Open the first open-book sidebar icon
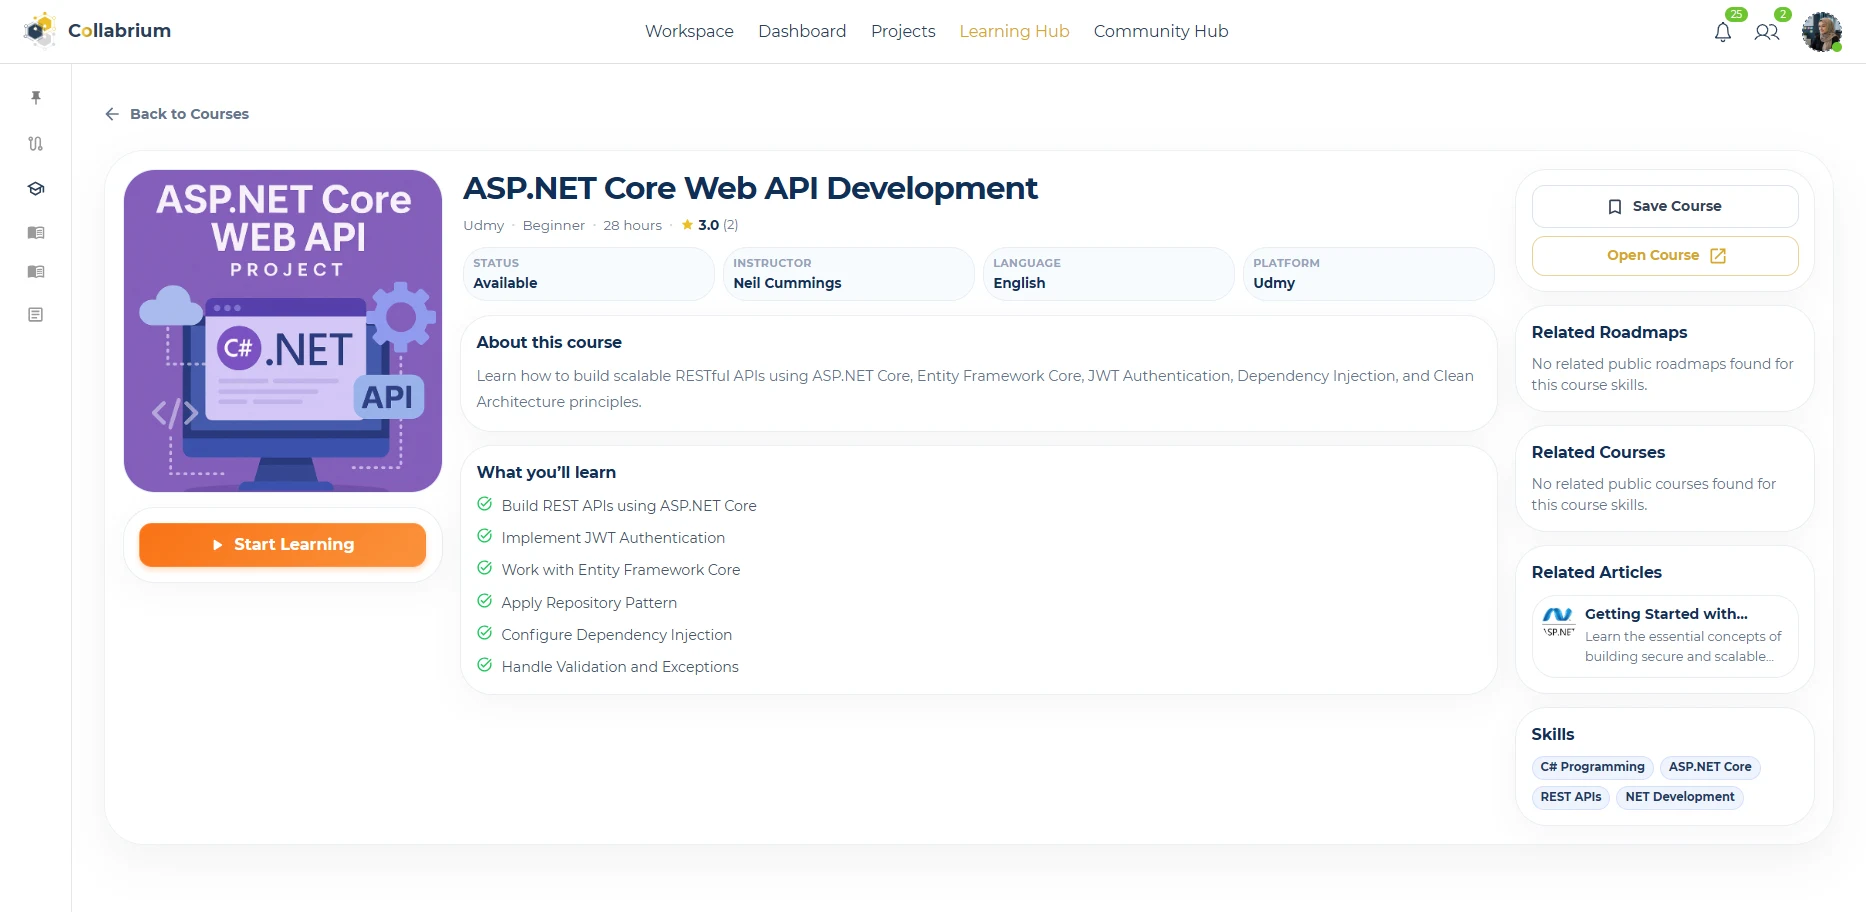Screen dimensions: 1866x912 pos(36,232)
